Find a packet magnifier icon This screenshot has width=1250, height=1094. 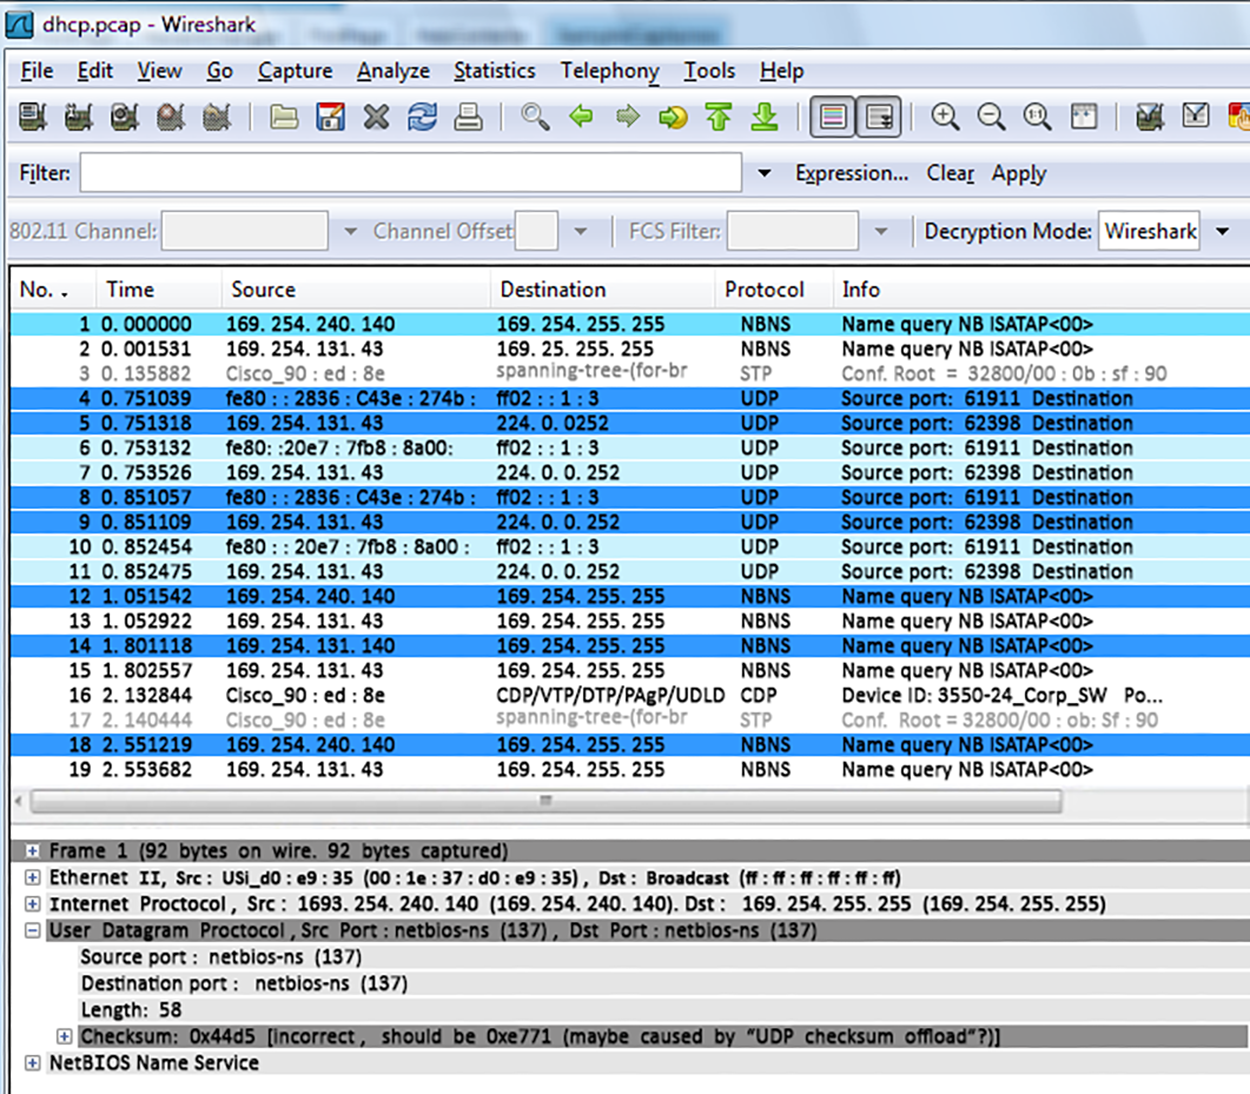535,117
